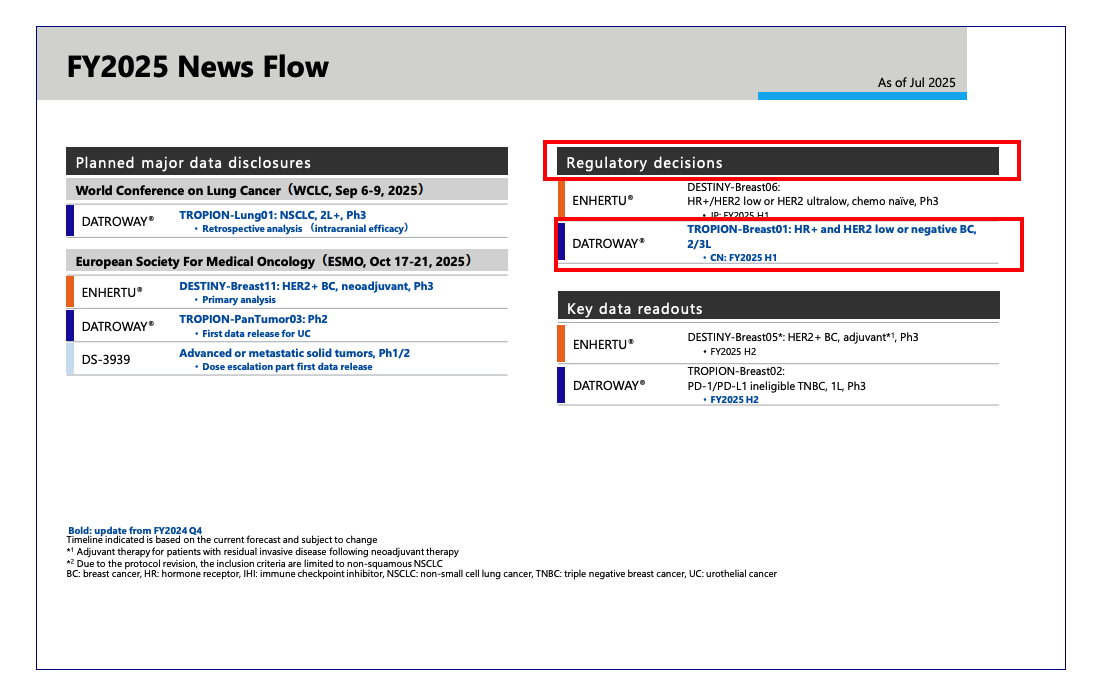The height and width of the screenshot is (700, 1100).
Task: Click the "DESTINY-Breast06:" study name
Action: tap(734, 187)
